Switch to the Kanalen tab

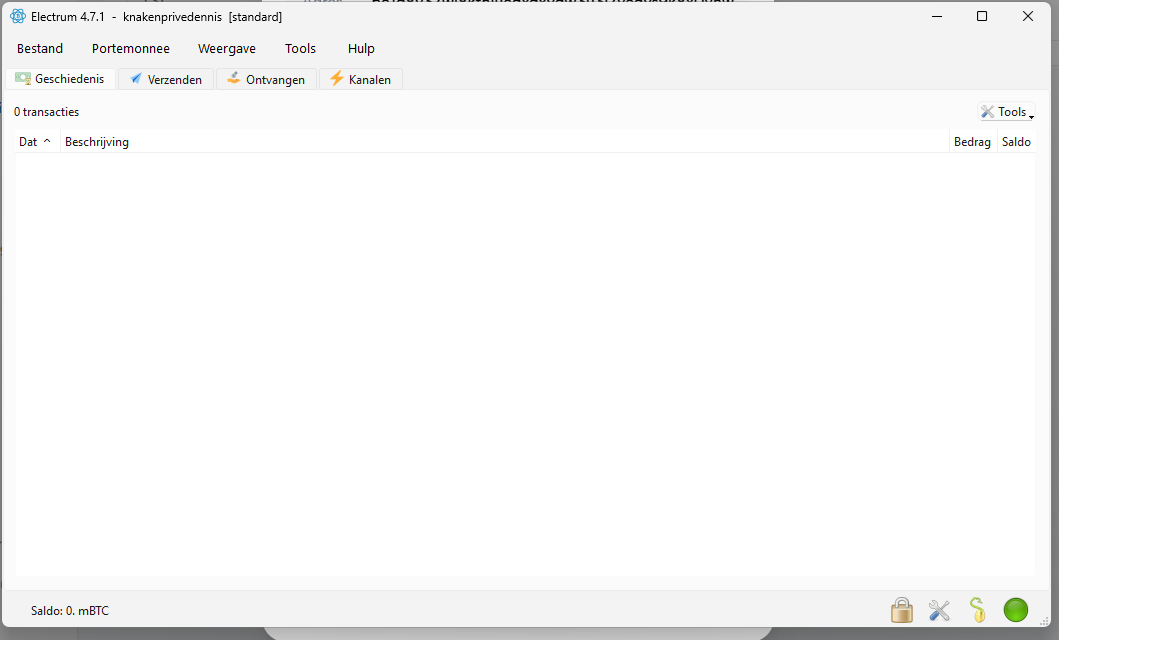[x=360, y=80]
